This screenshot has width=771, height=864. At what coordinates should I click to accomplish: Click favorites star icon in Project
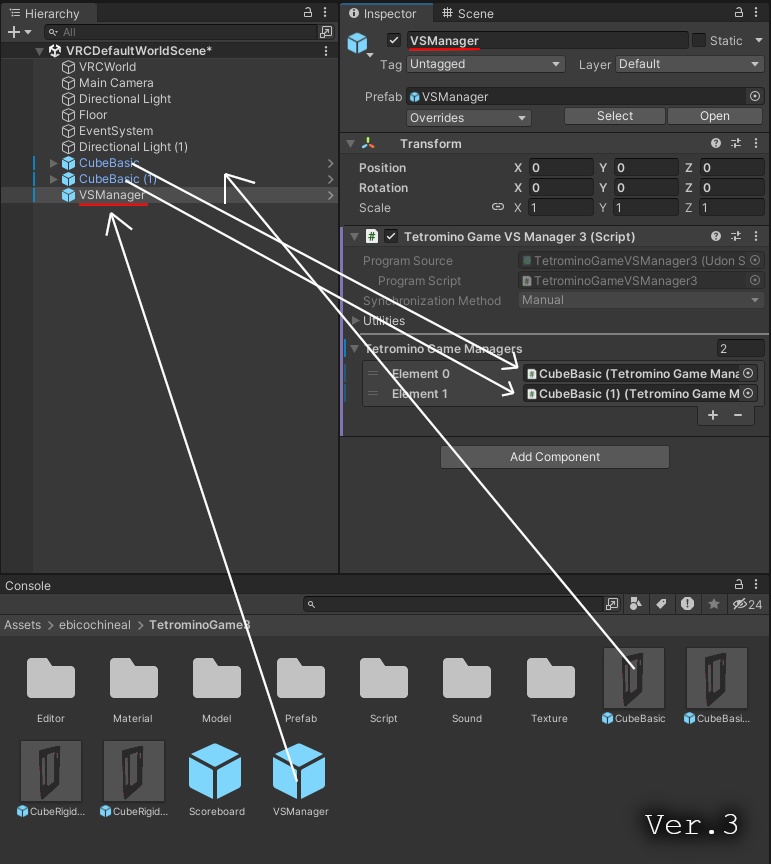point(714,604)
